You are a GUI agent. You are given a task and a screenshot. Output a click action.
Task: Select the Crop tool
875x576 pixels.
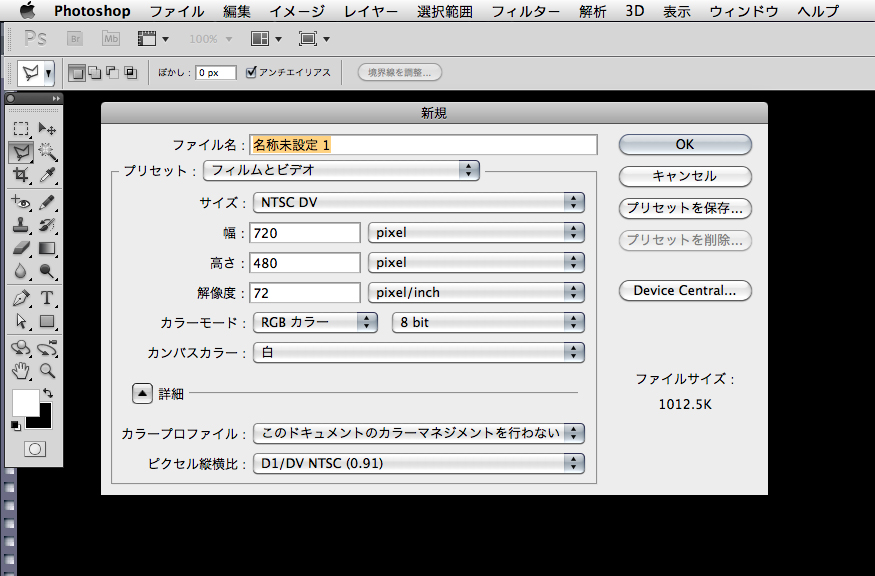[x=20, y=175]
